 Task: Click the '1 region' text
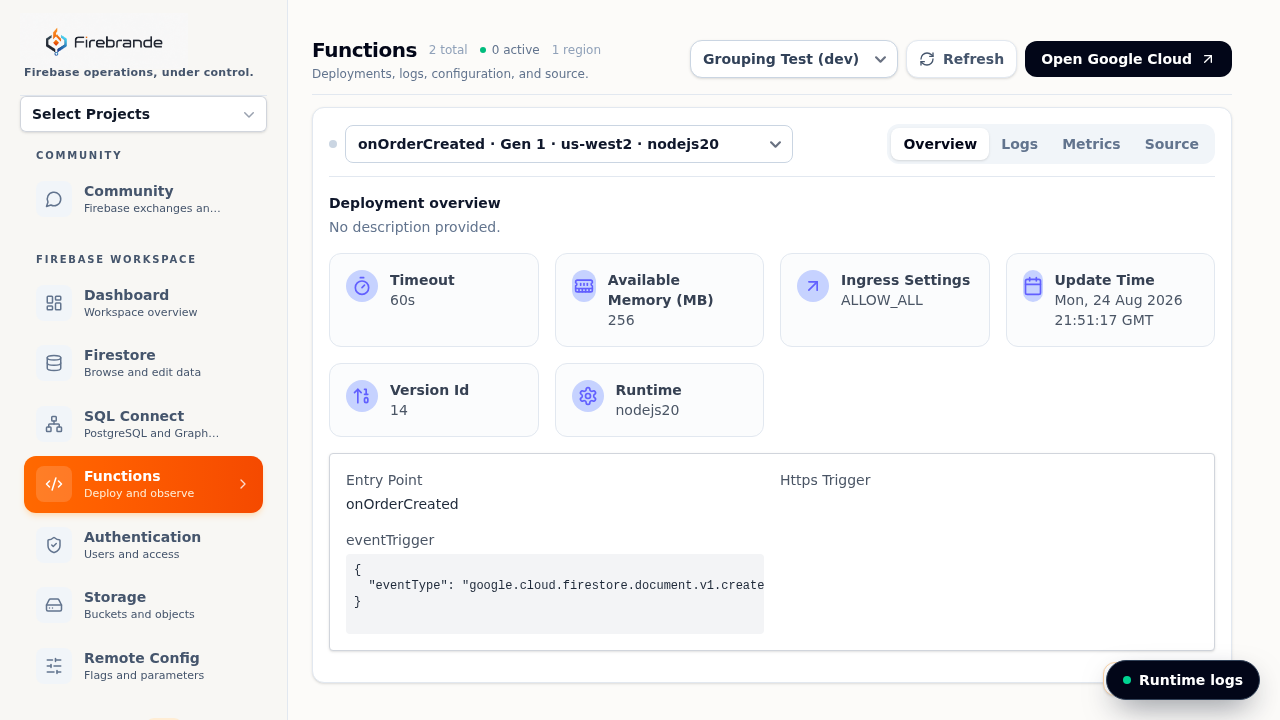tap(576, 50)
